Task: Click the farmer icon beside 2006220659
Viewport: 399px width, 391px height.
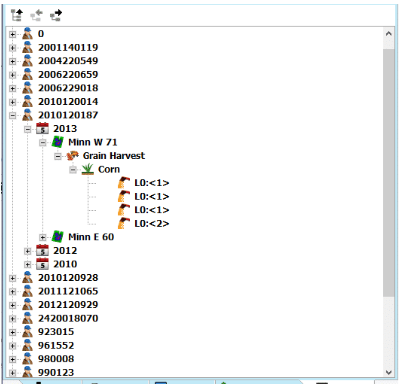Action: coord(28,74)
